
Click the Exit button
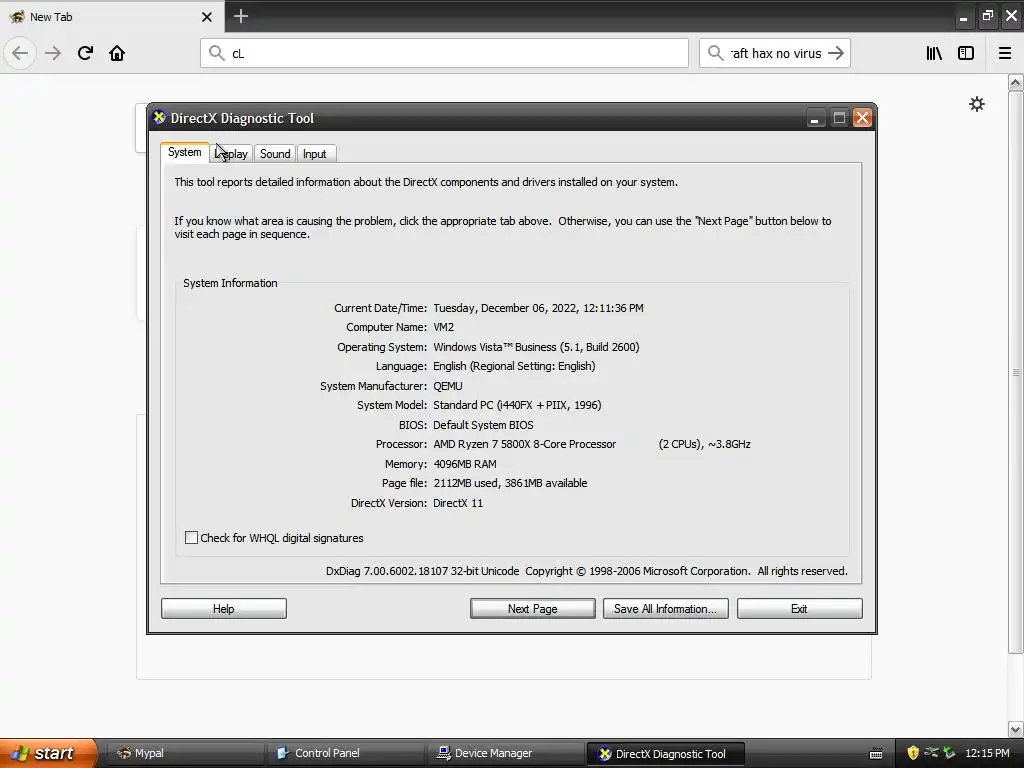click(x=799, y=609)
